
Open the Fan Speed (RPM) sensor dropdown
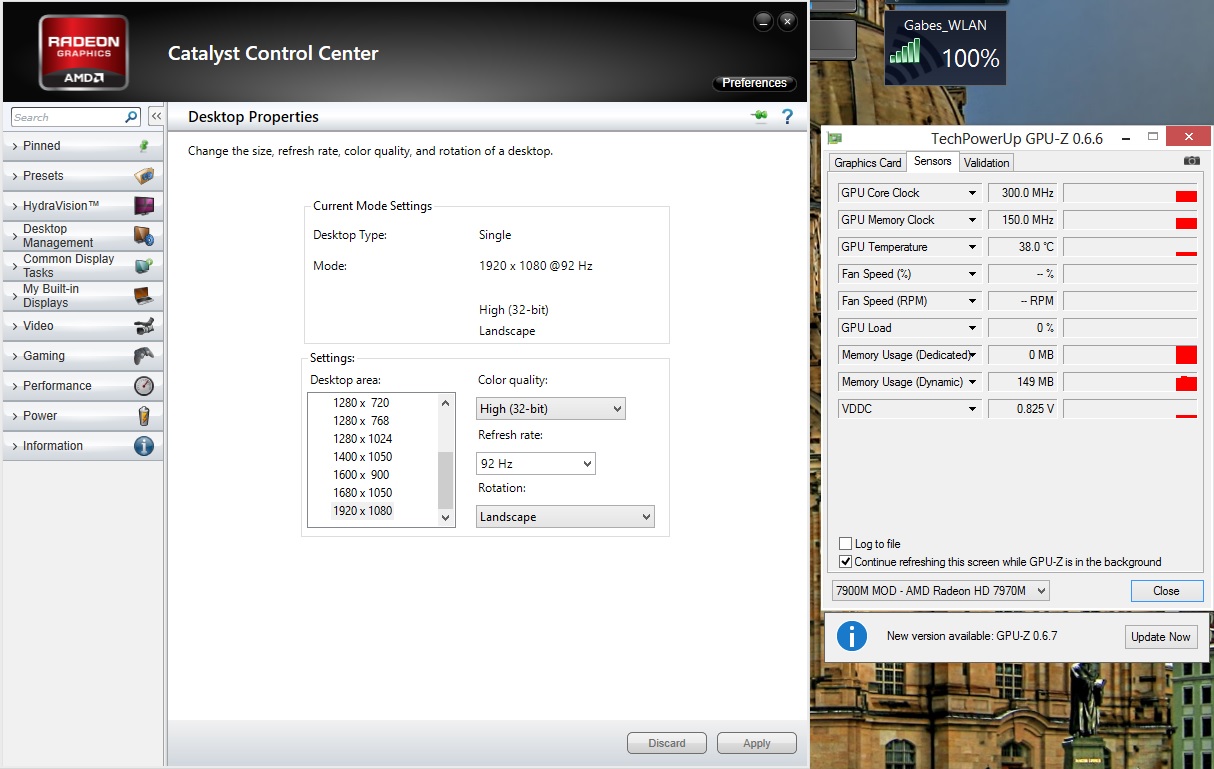(x=971, y=301)
